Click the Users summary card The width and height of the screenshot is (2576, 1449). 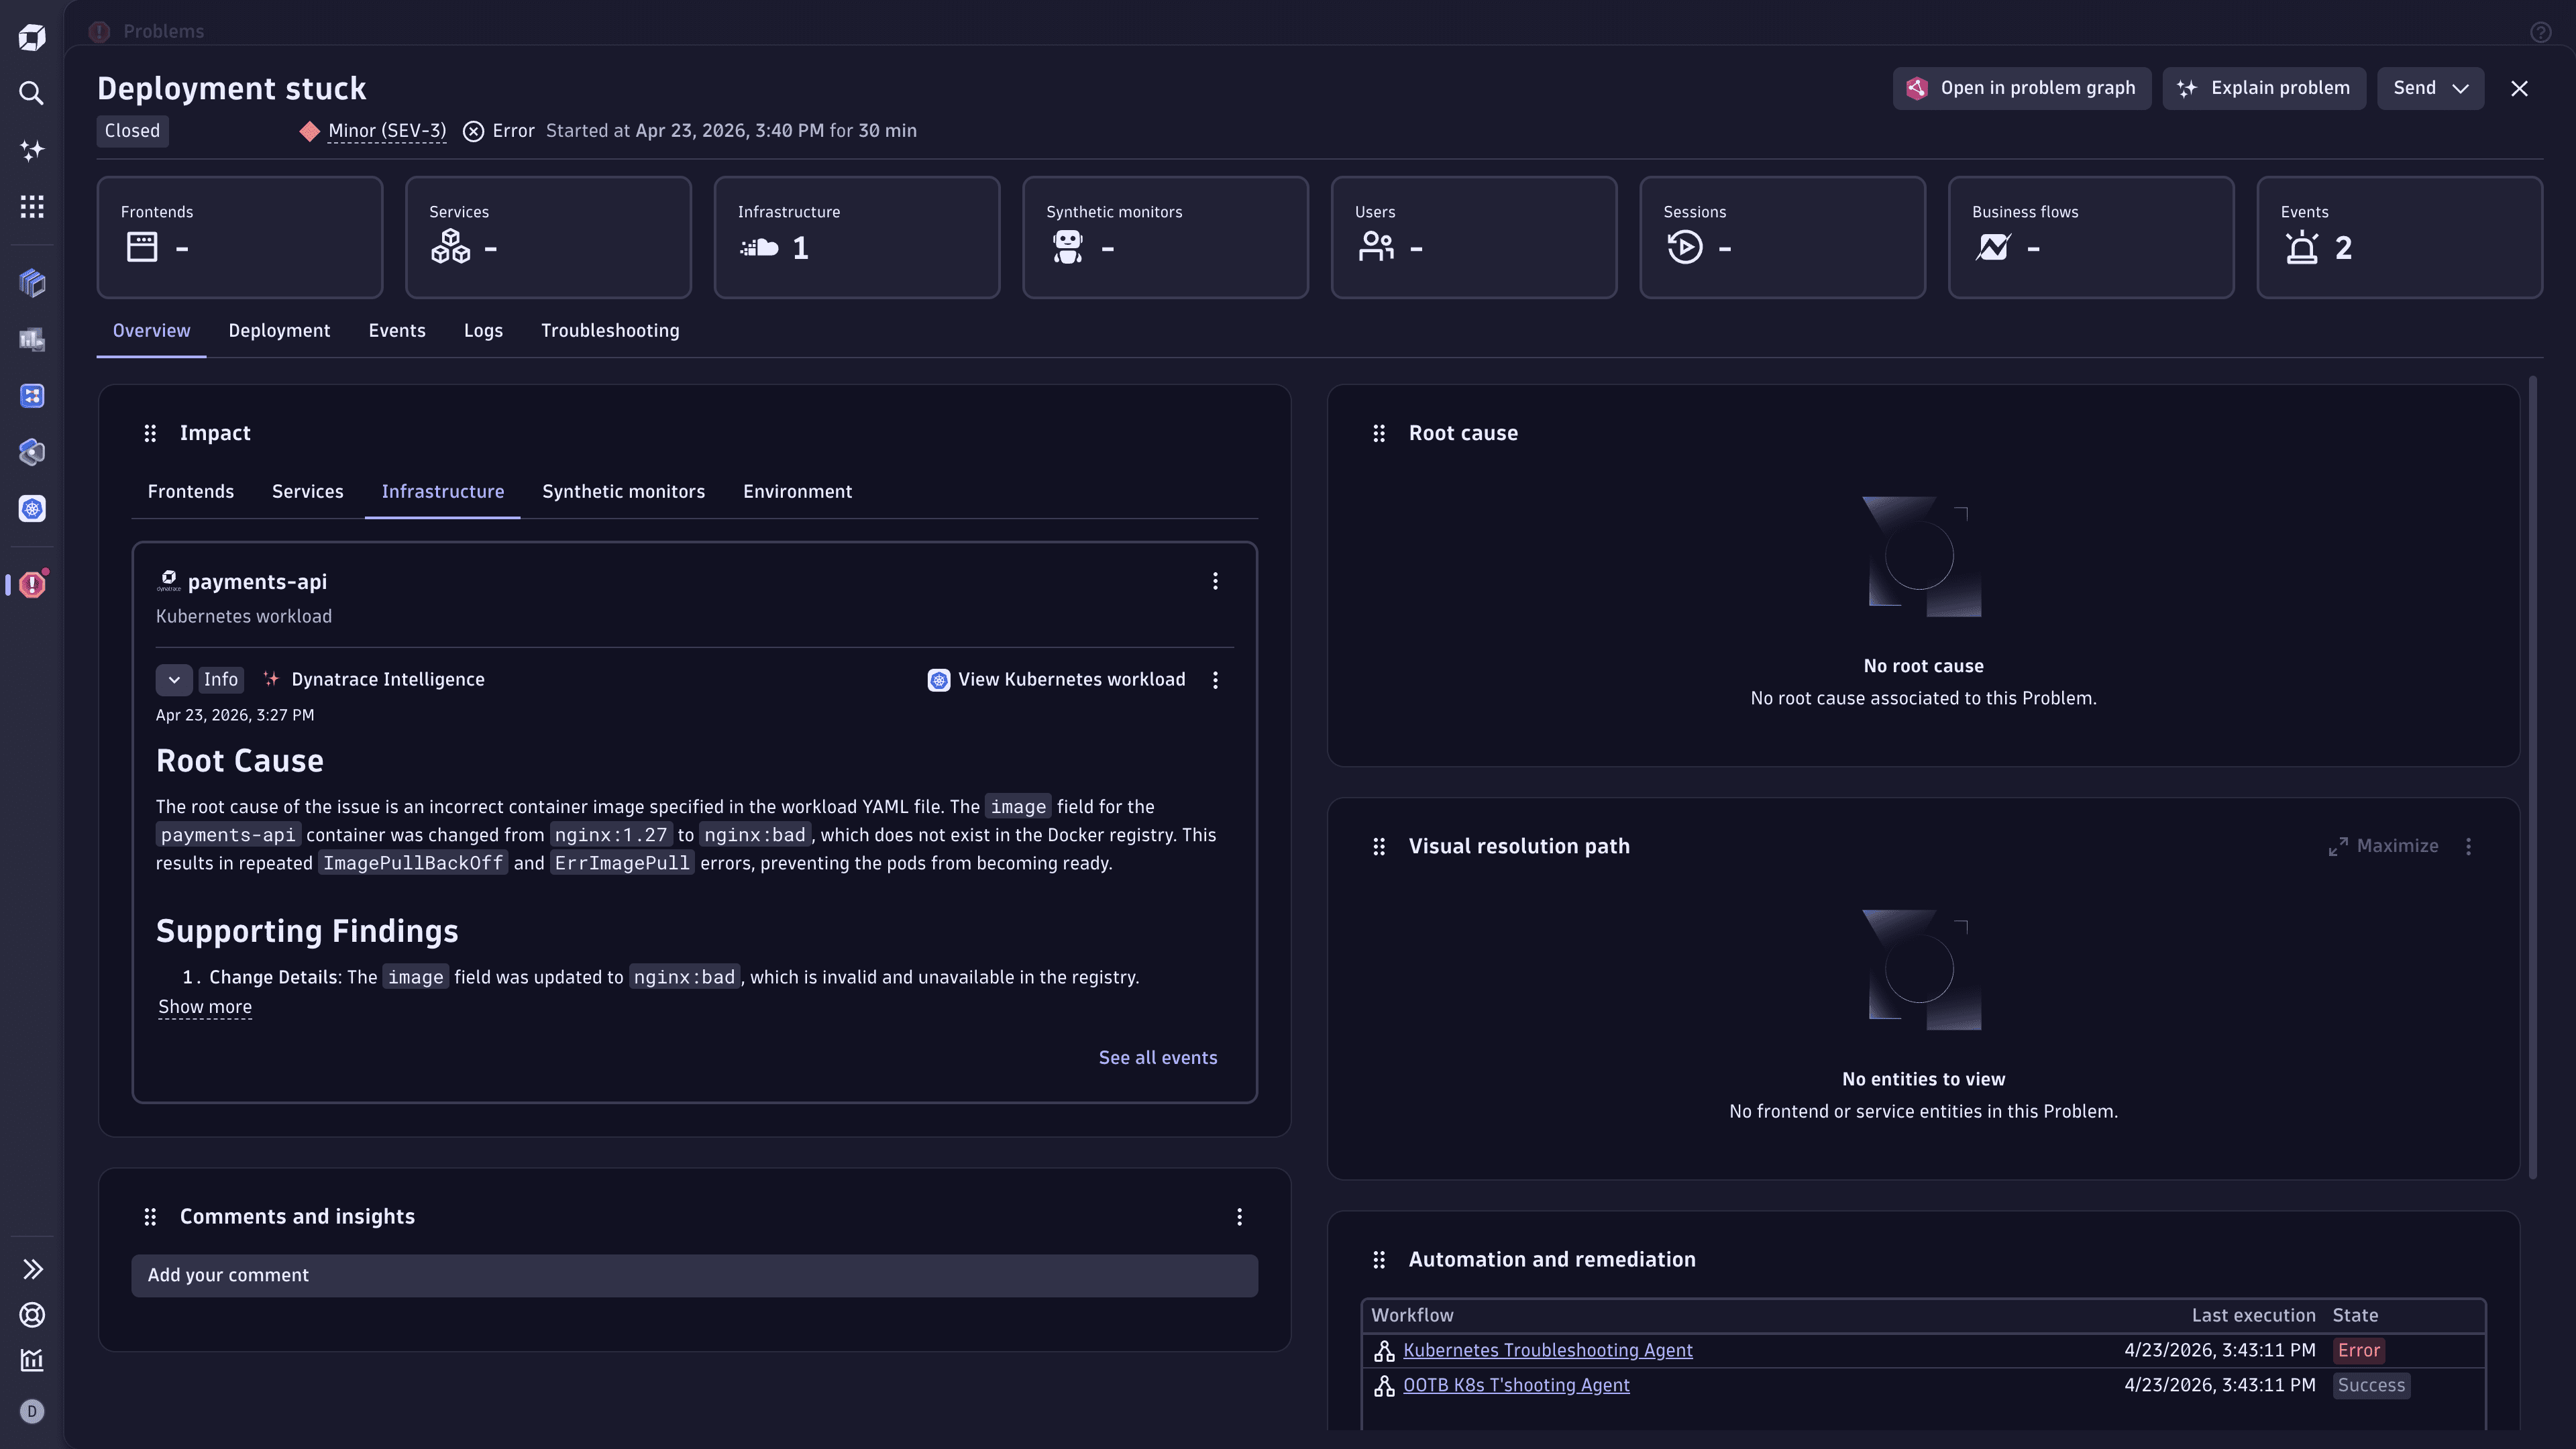point(1474,237)
